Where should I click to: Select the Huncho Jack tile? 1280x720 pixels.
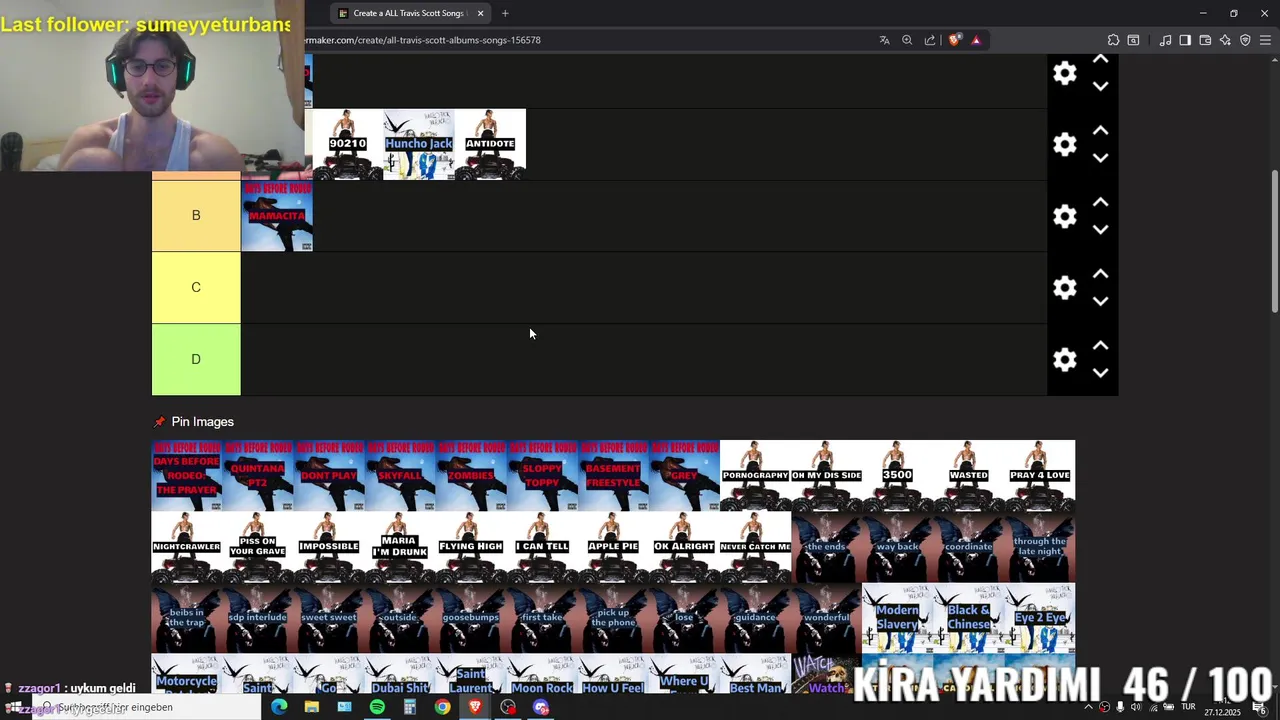[419, 144]
